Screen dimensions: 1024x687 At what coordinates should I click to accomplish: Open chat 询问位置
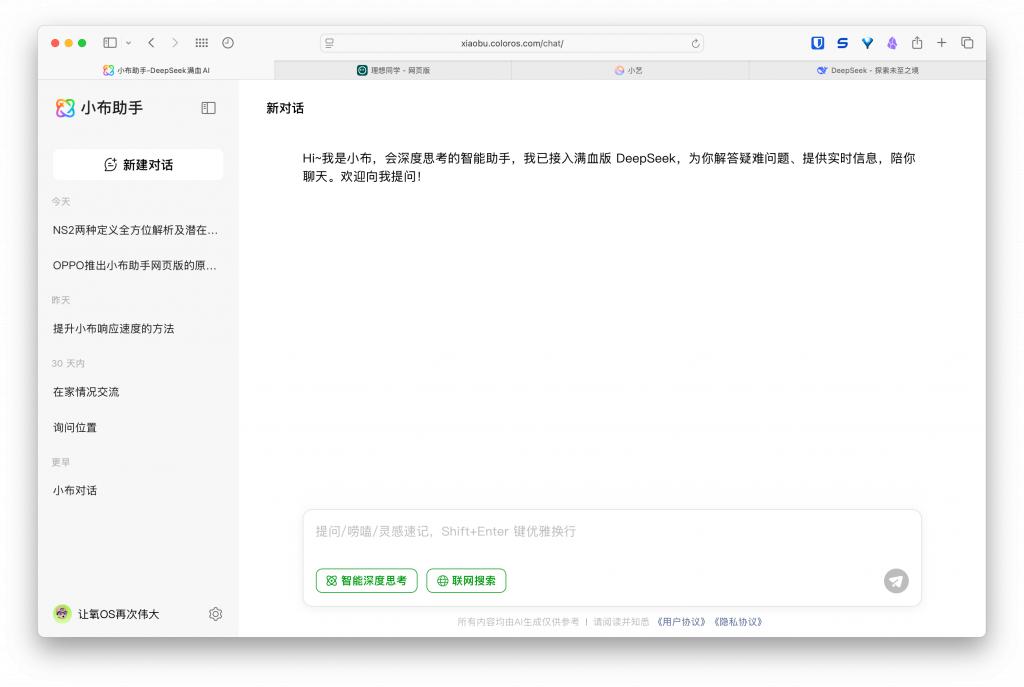(75, 427)
